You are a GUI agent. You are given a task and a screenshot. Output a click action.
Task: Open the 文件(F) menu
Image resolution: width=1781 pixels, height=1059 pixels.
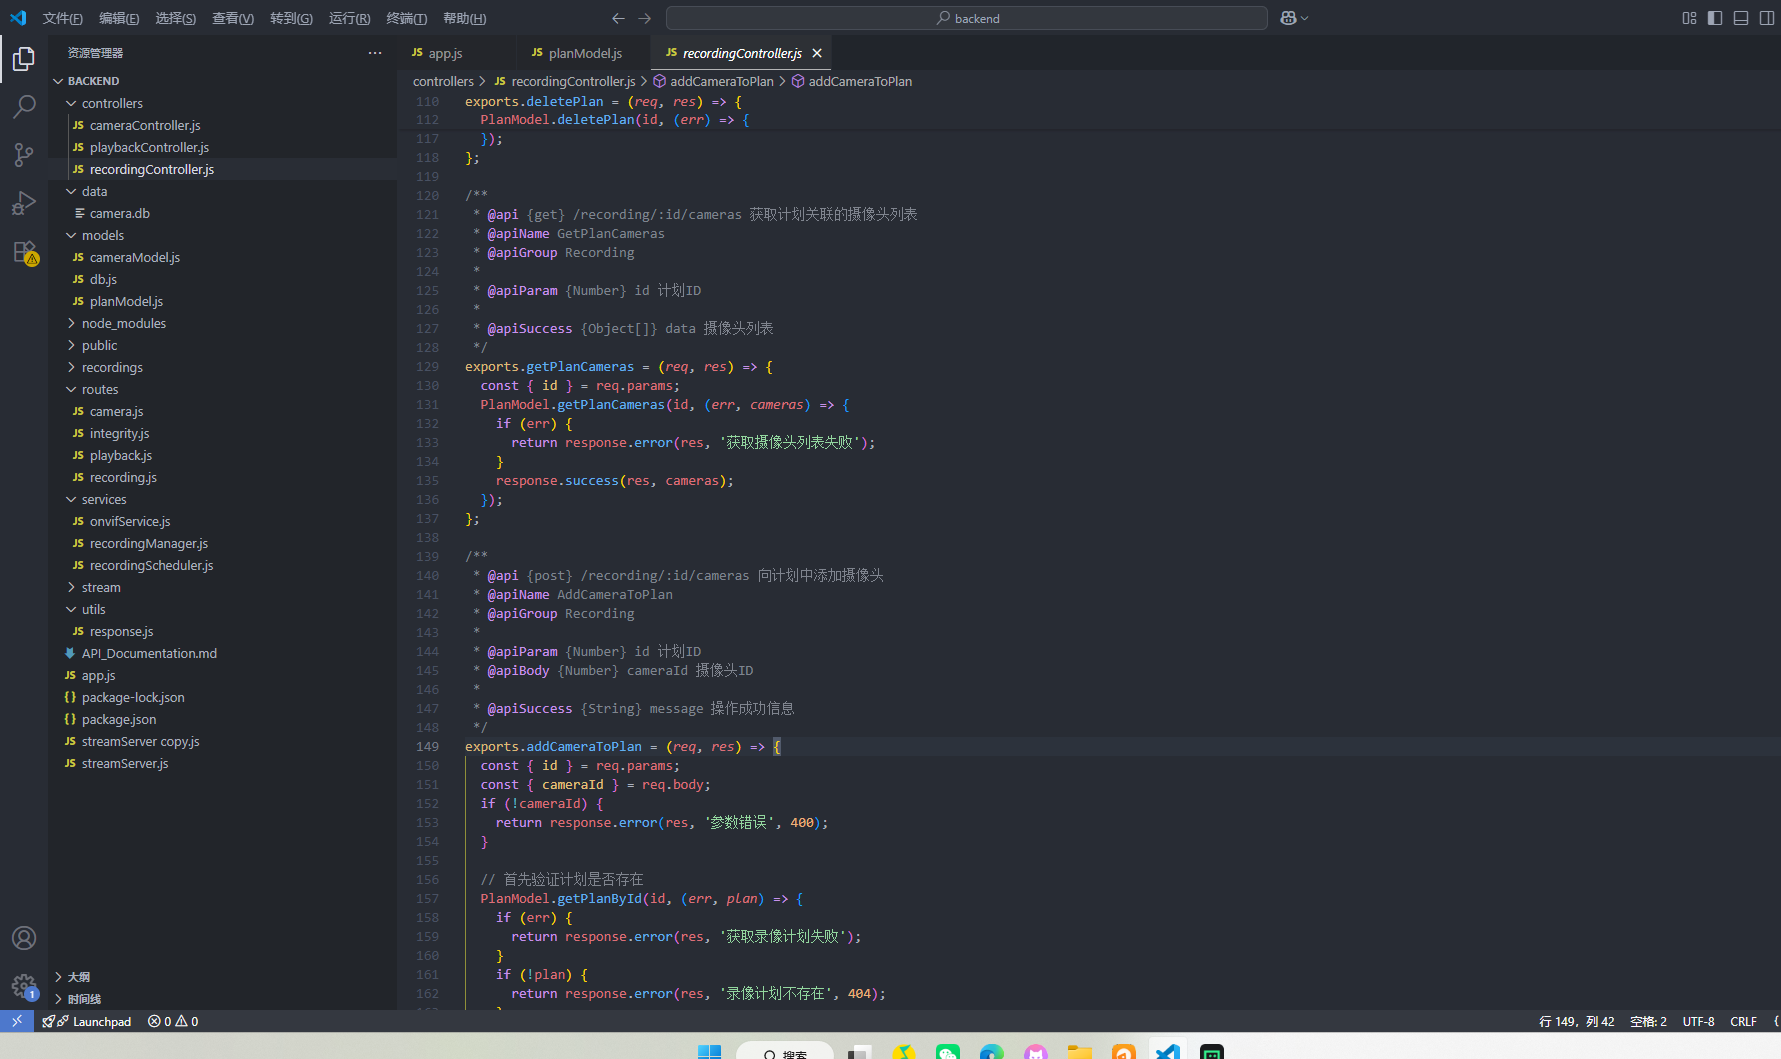pos(63,18)
